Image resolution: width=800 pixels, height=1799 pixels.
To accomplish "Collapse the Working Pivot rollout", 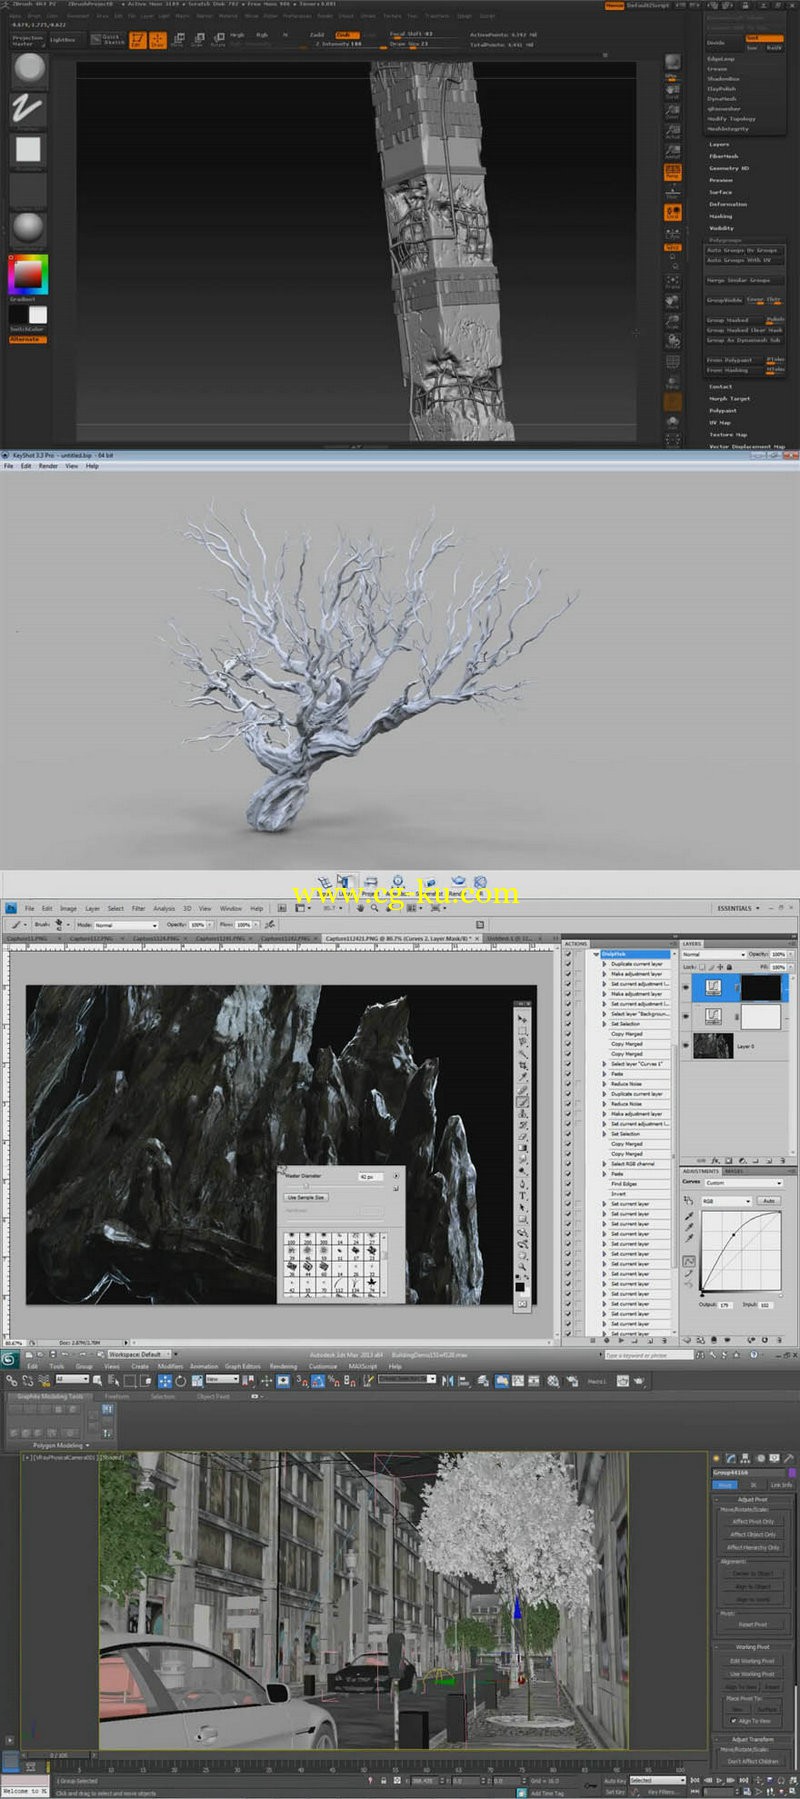I will coord(753,1647).
